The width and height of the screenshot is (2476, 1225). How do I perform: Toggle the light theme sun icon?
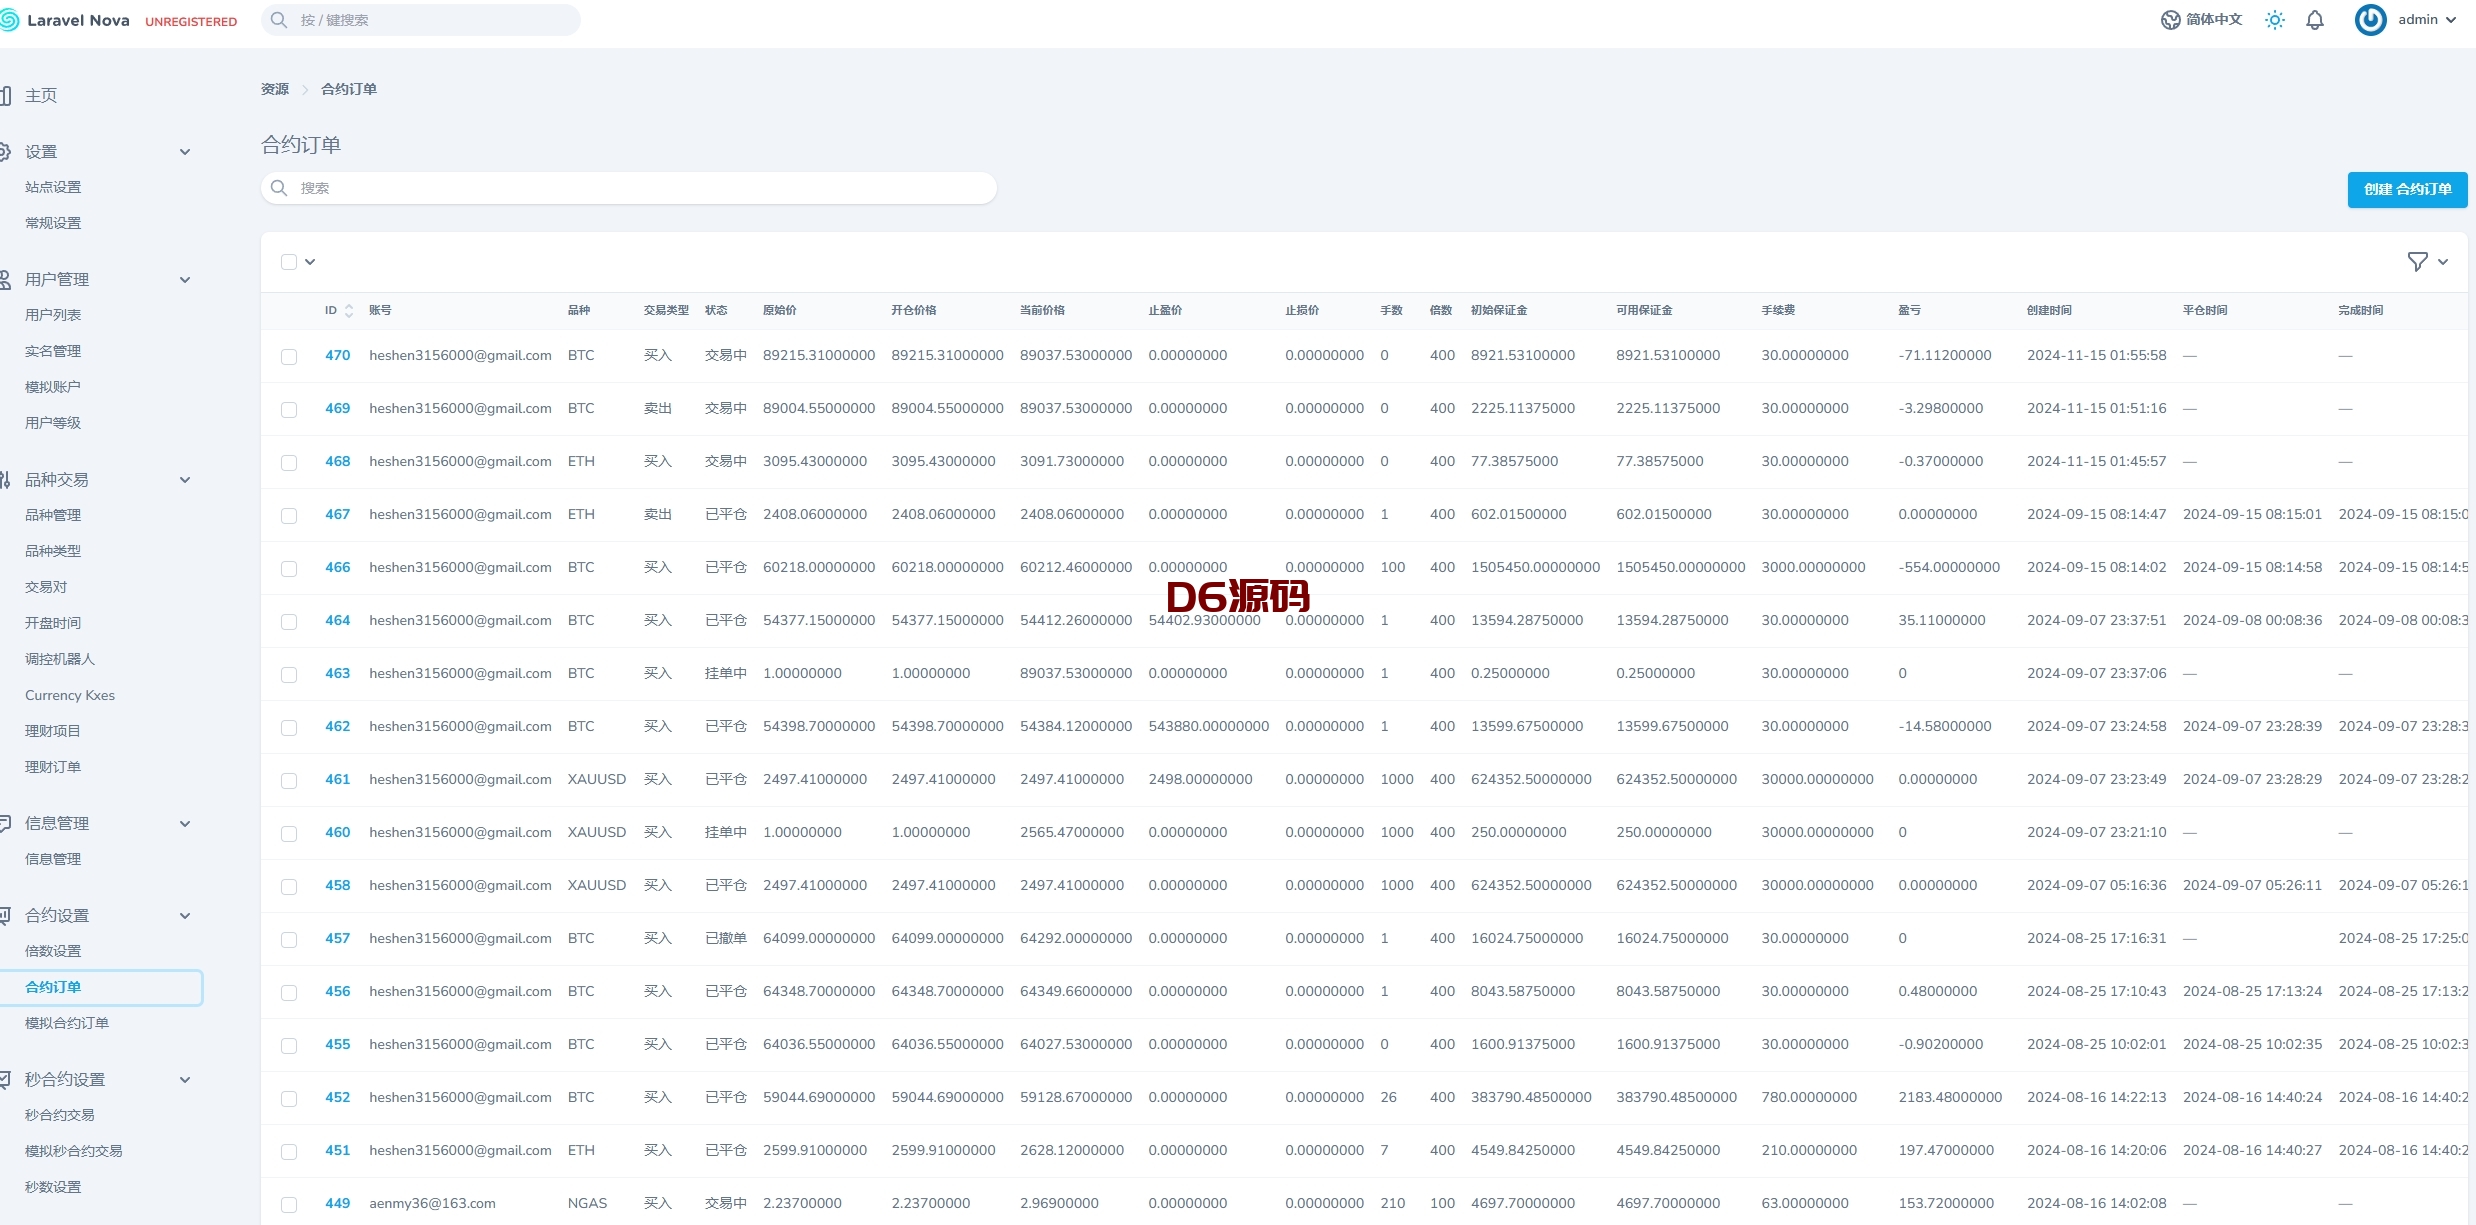click(2275, 20)
